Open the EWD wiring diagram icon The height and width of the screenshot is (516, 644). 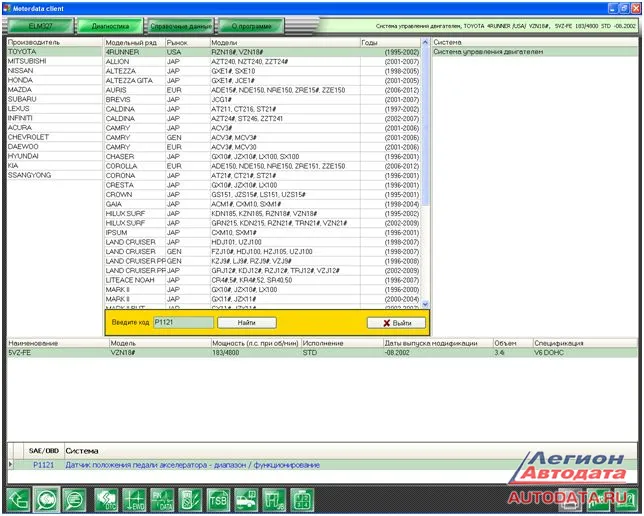[134, 500]
